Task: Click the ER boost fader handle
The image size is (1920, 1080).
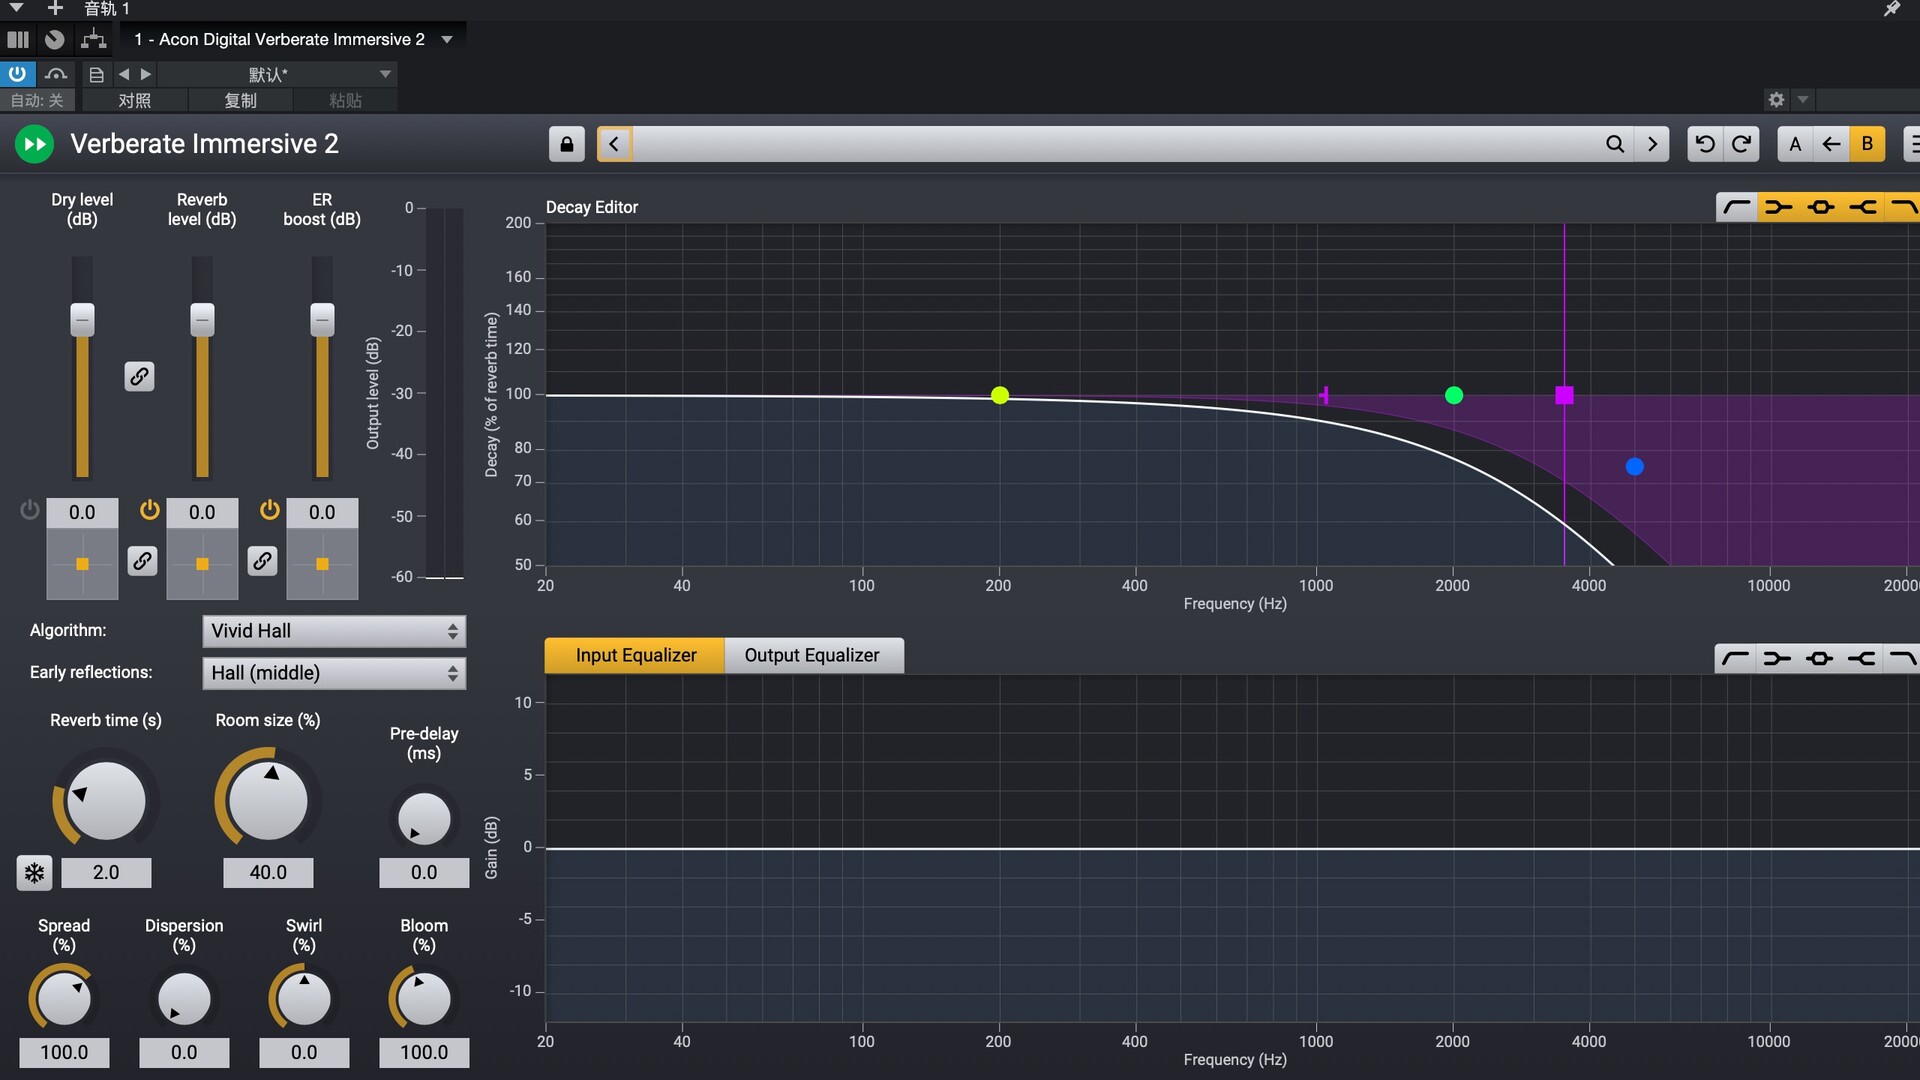Action: click(x=322, y=320)
